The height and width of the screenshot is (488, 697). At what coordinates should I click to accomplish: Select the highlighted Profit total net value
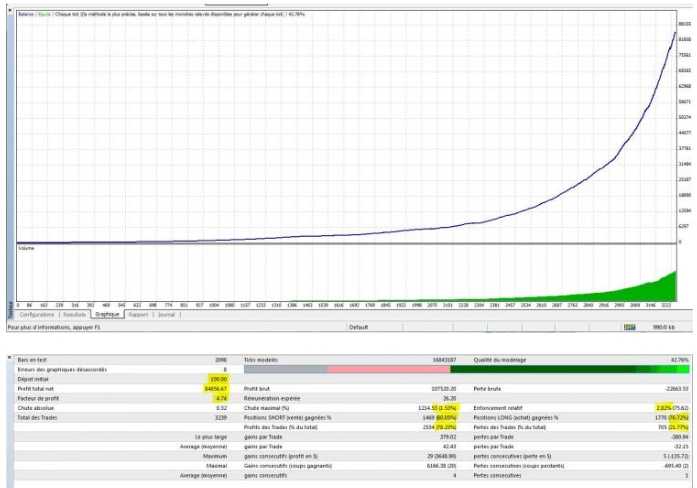tap(216, 389)
